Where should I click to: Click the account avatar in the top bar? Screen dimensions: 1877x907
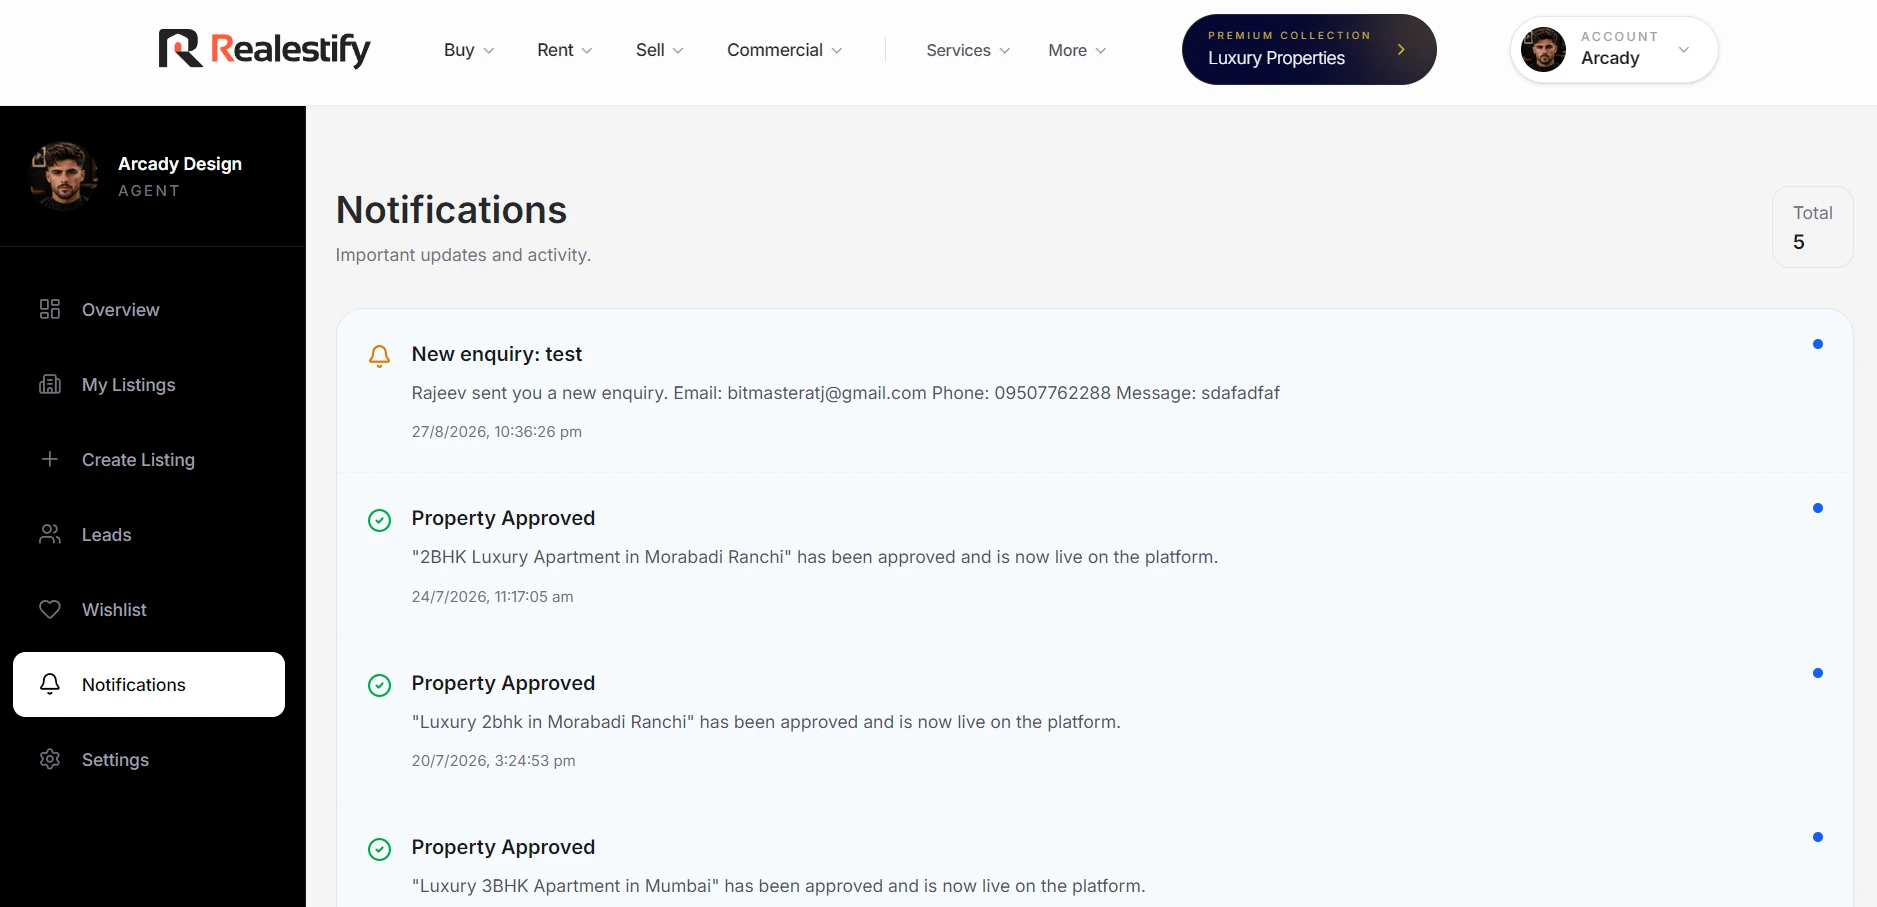click(1543, 49)
